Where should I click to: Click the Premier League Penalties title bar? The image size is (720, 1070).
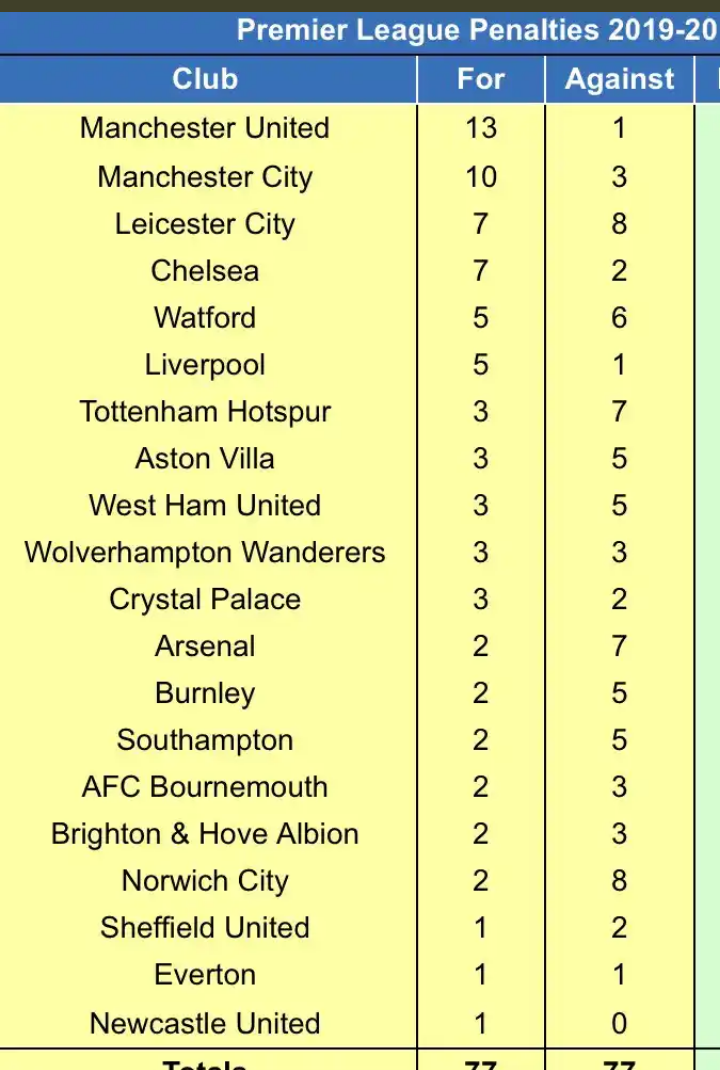(x=360, y=30)
